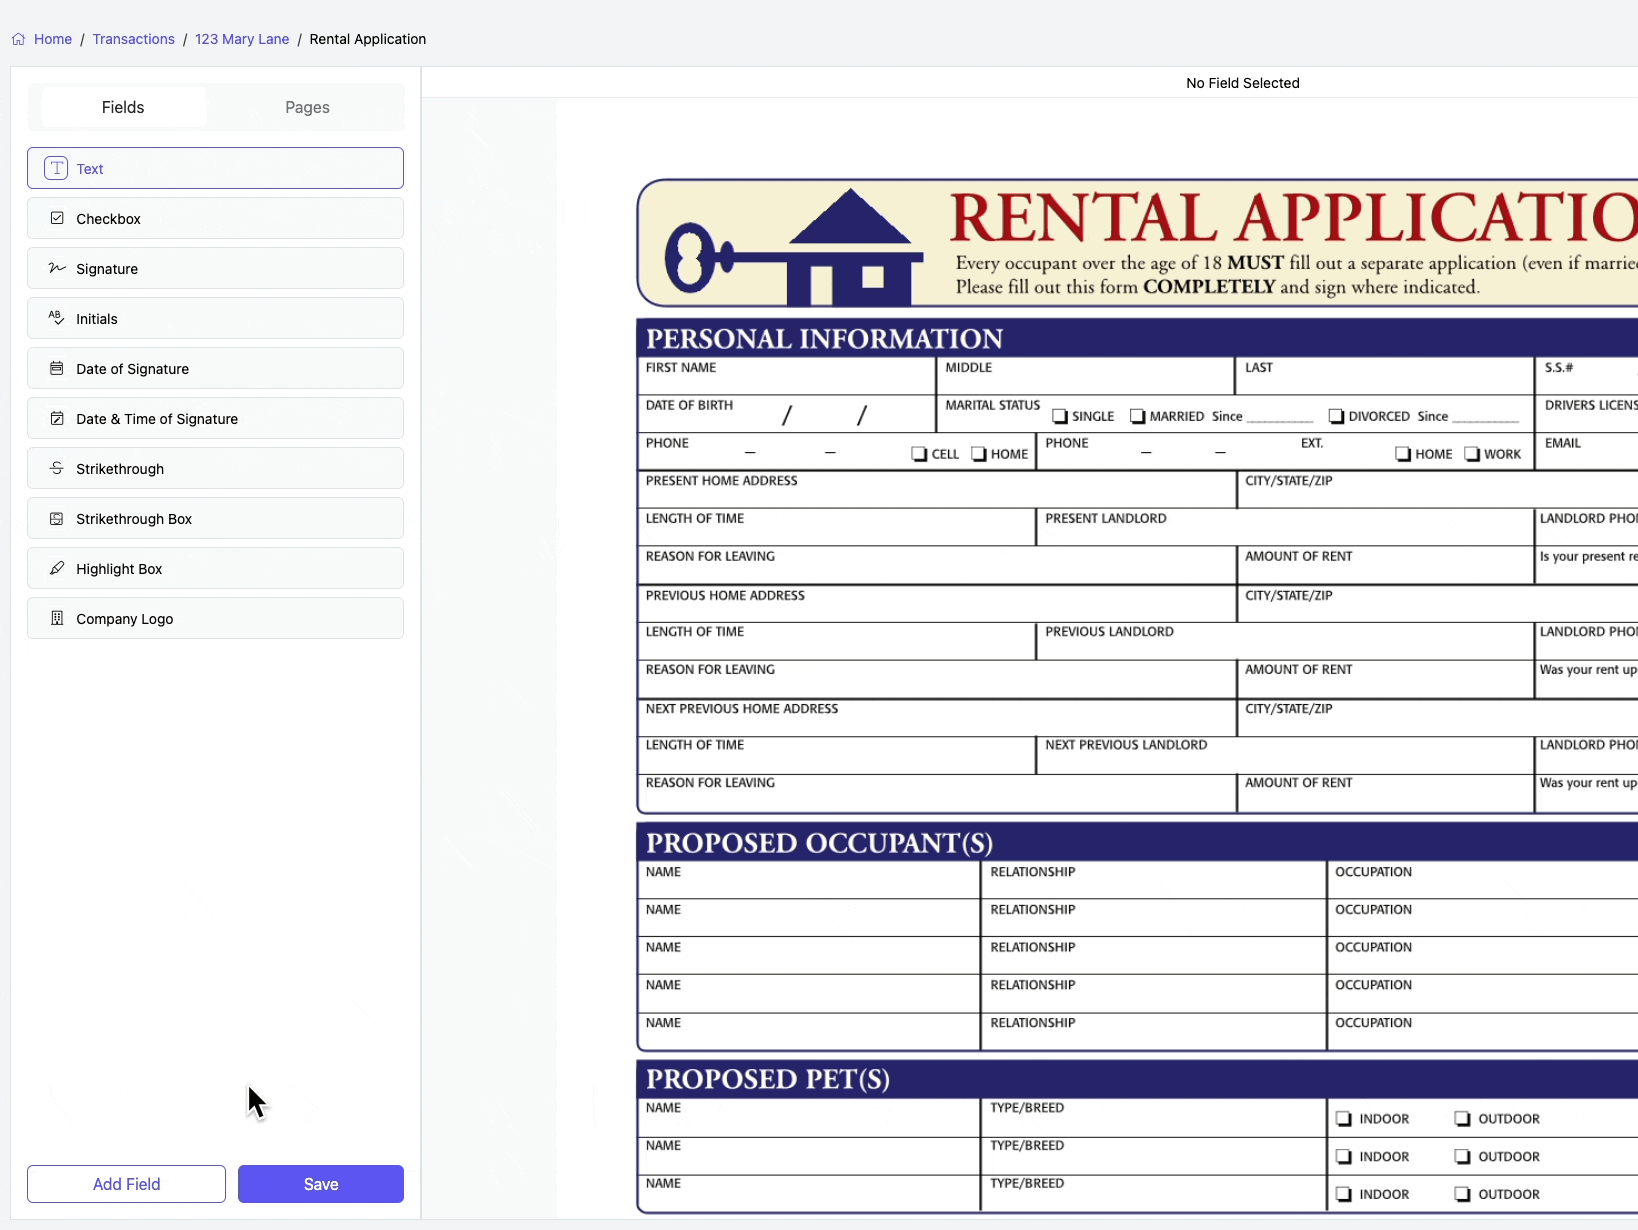This screenshot has height=1230, width=1638.
Task: Click the PREVIOUS LANDLORD cell
Action: click(x=1285, y=641)
